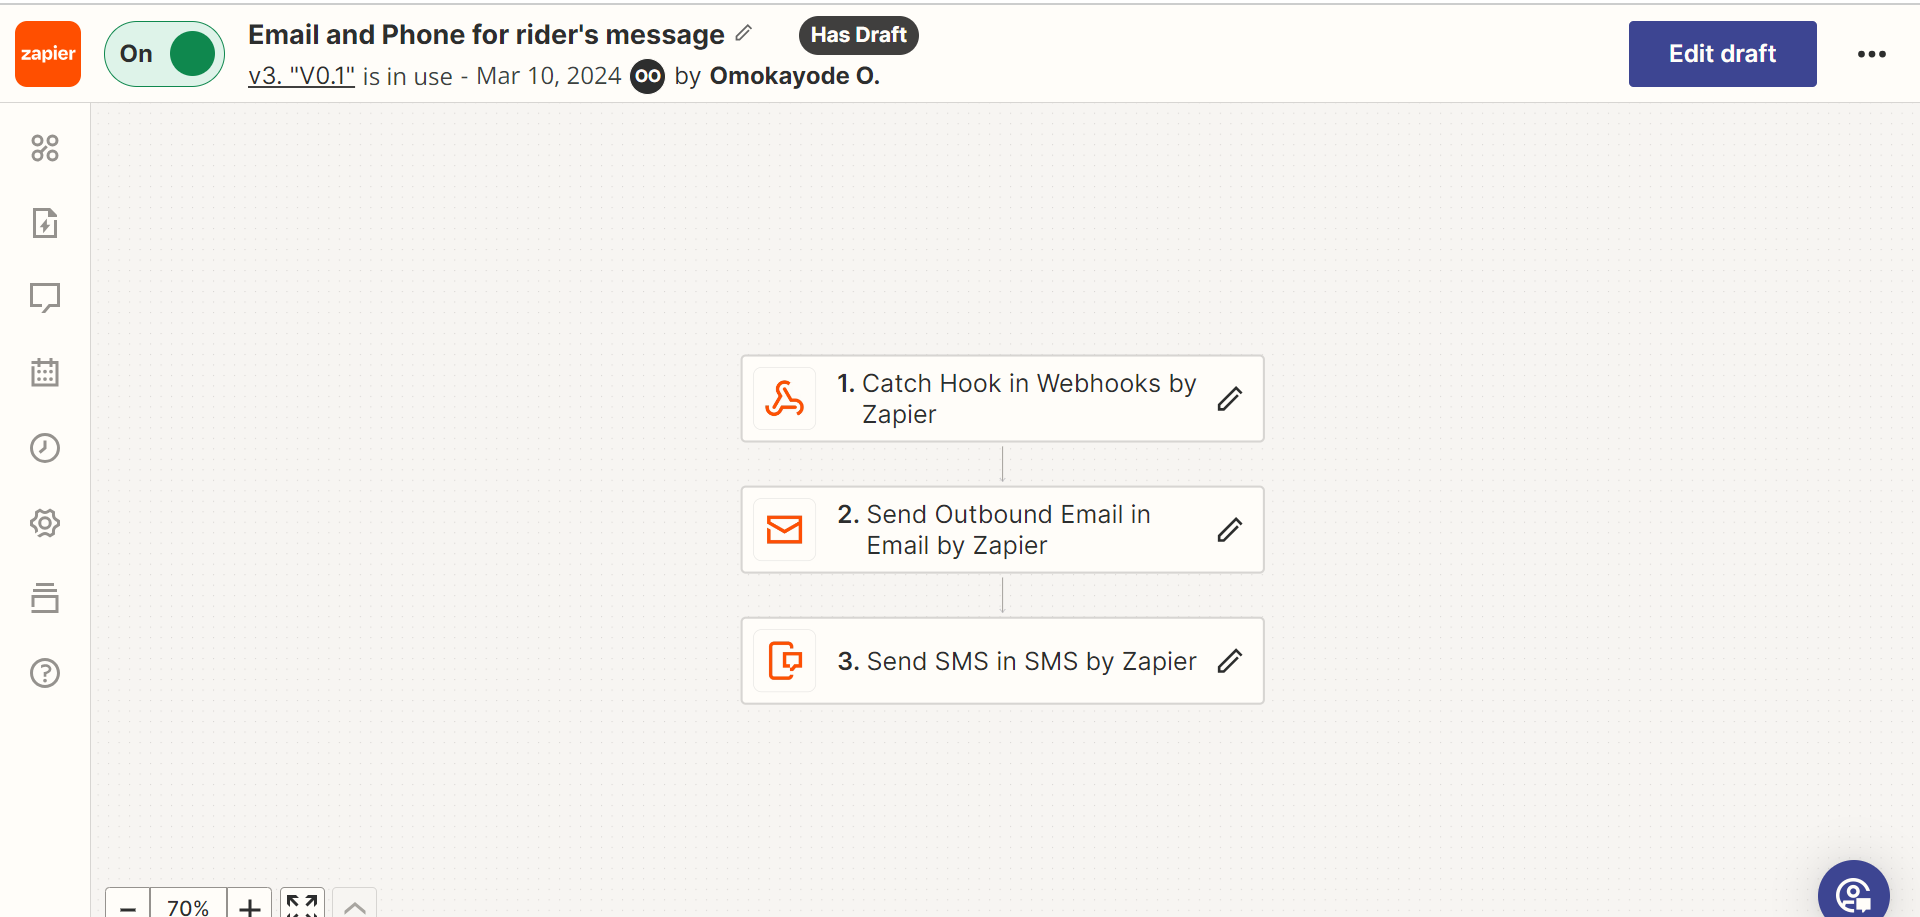Select the Catch Hook in Webhooks step
Image resolution: width=1920 pixels, height=917 pixels.
(x=1002, y=398)
